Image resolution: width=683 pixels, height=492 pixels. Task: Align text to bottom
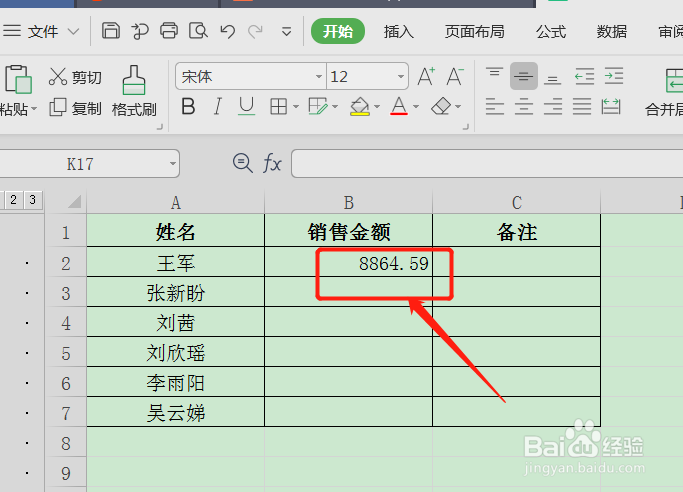tap(553, 78)
